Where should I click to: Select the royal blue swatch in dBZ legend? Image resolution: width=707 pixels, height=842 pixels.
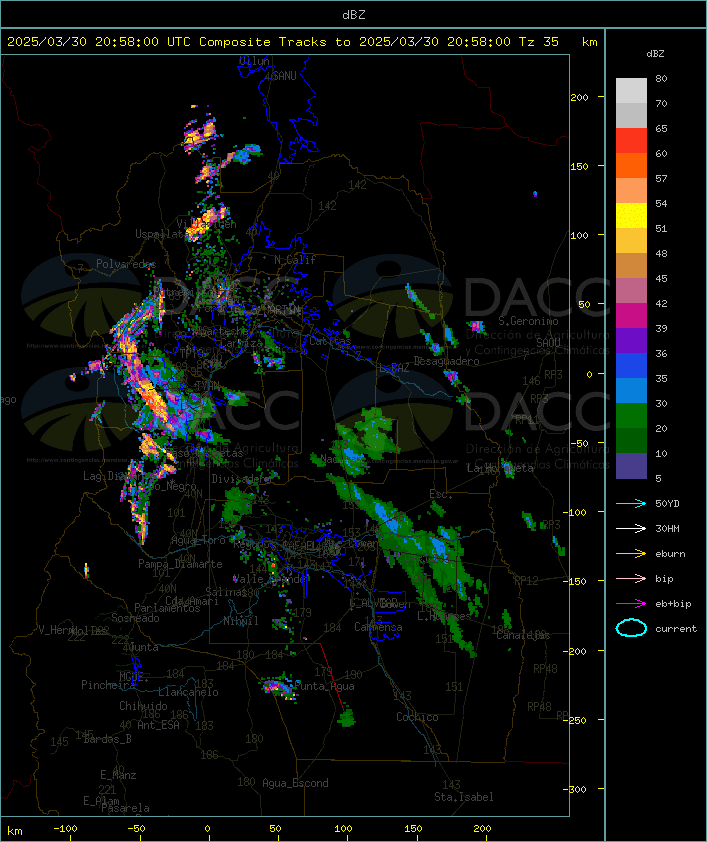(x=631, y=366)
